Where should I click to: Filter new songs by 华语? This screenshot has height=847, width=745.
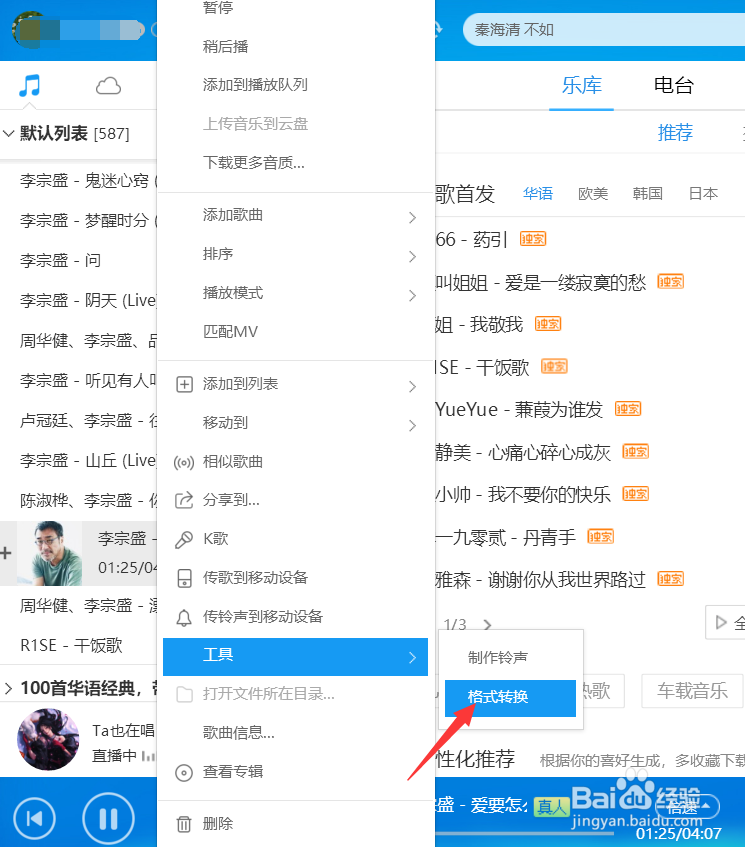[538, 193]
